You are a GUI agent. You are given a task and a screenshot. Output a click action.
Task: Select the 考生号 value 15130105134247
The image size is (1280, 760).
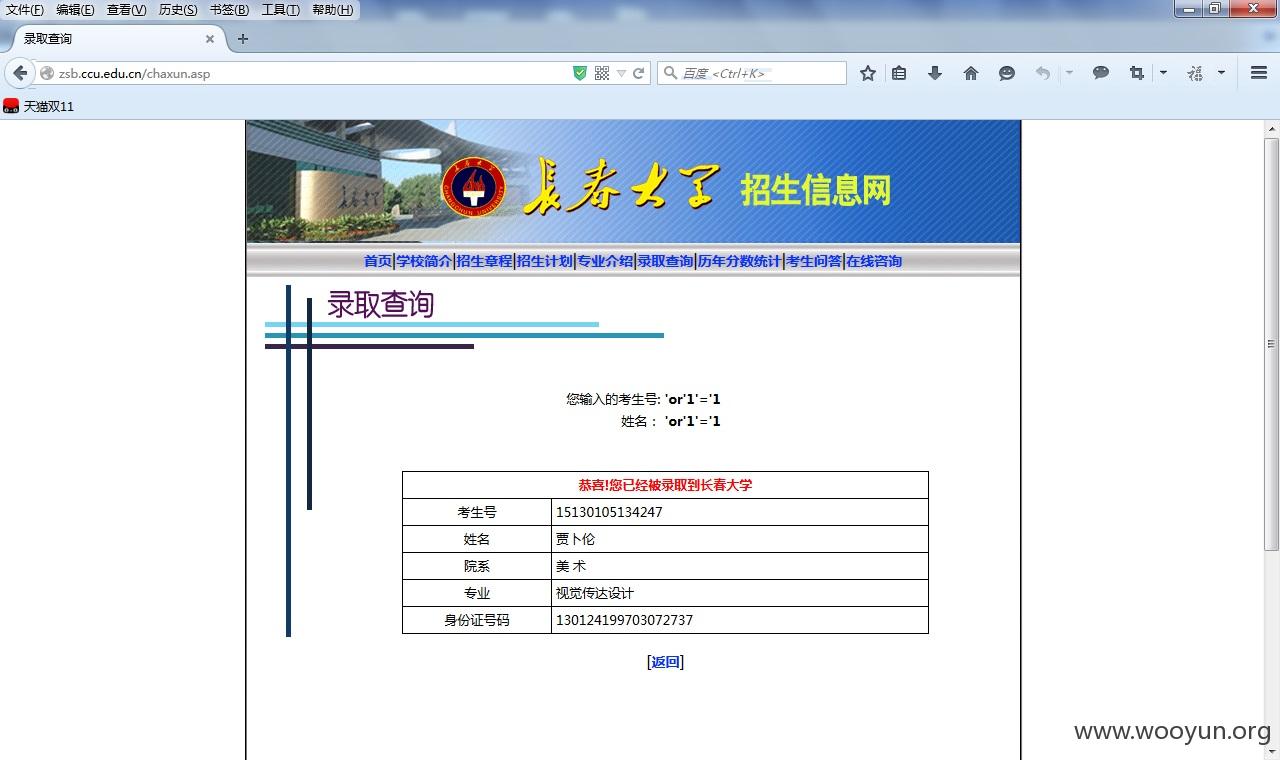[x=609, y=512]
